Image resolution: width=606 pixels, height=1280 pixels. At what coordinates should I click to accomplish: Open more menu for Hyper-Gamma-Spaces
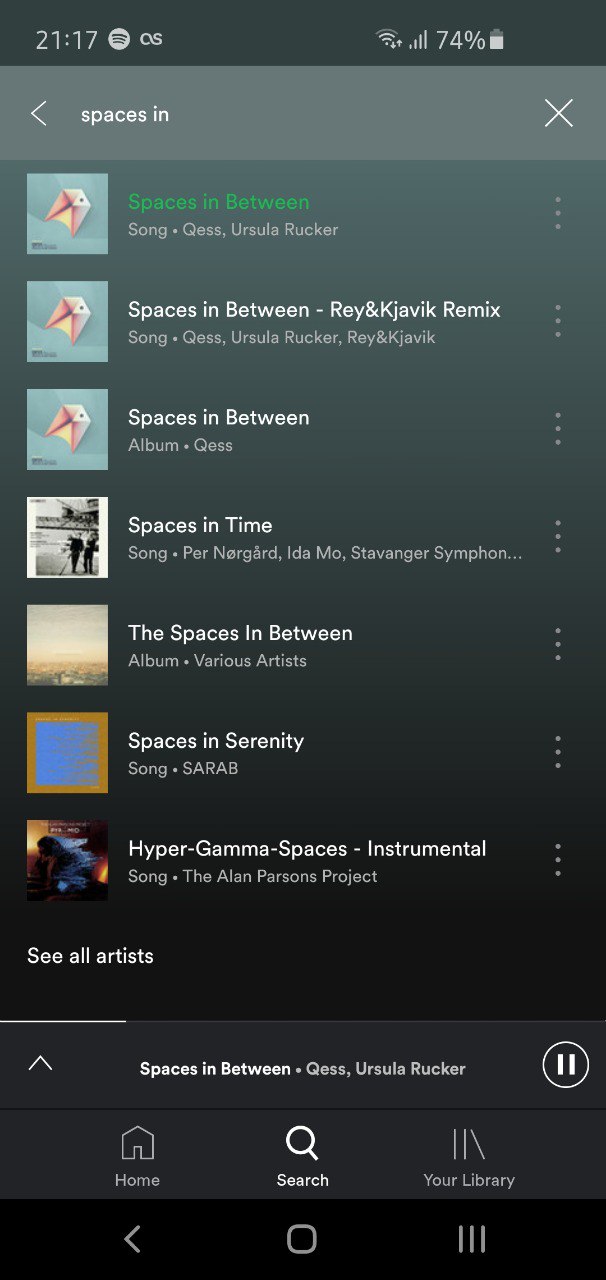tap(558, 860)
